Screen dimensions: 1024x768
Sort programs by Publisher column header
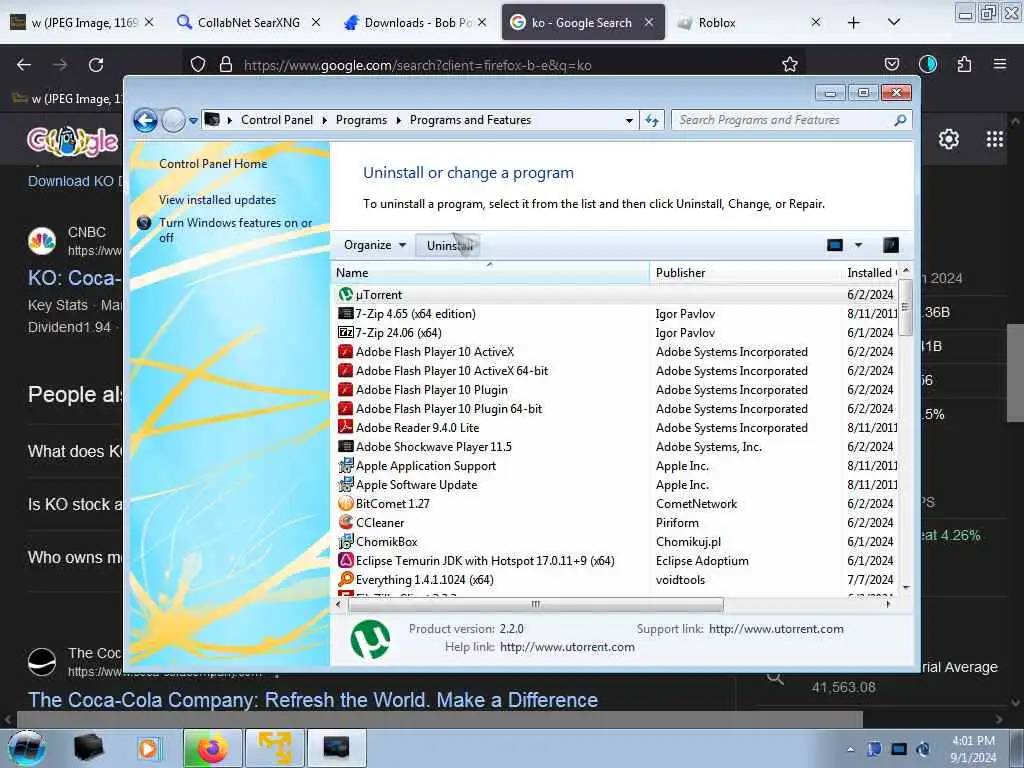(745, 273)
